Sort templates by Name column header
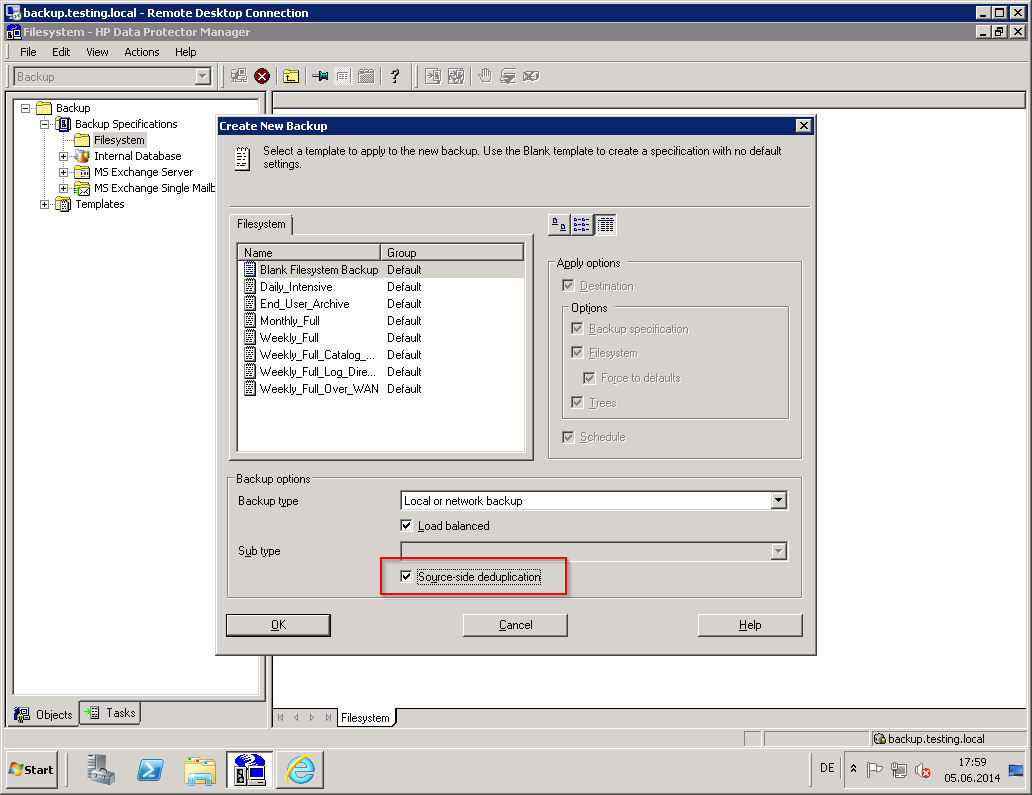This screenshot has width=1032, height=795. (309, 252)
